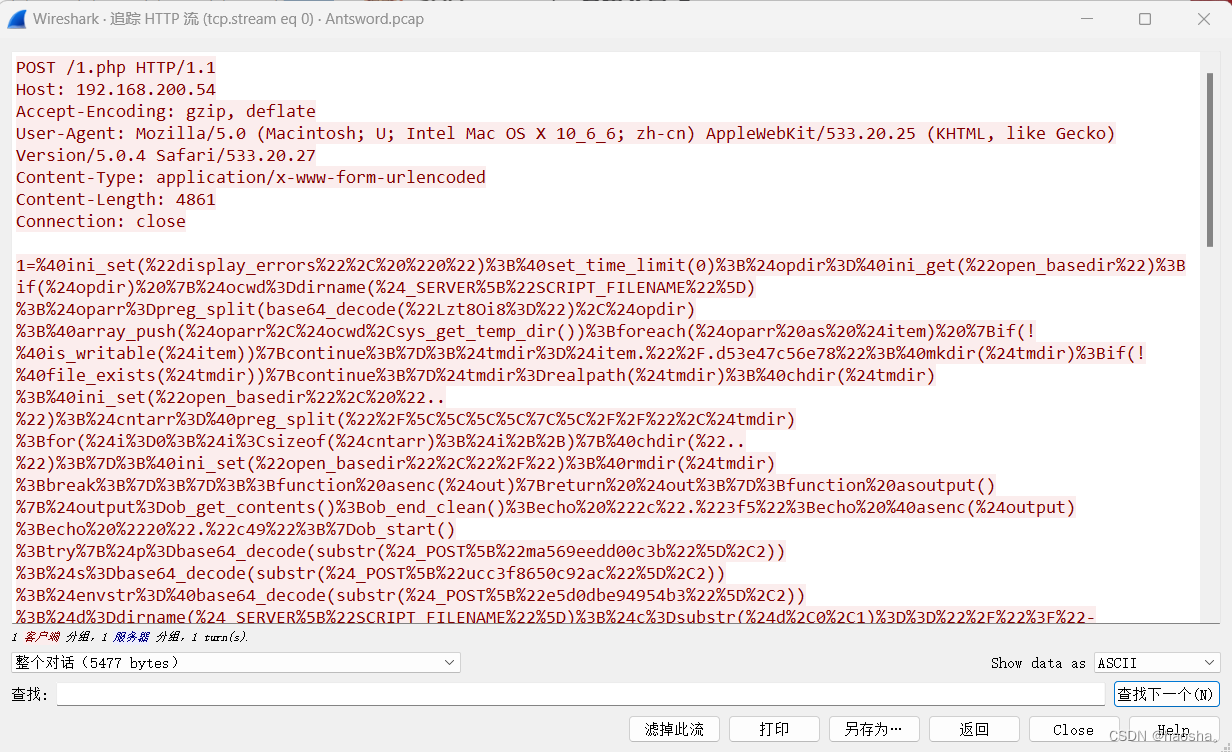Click the bottom Close button
This screenshot has width=1232, height=752.
click(x=1073, y=729)
